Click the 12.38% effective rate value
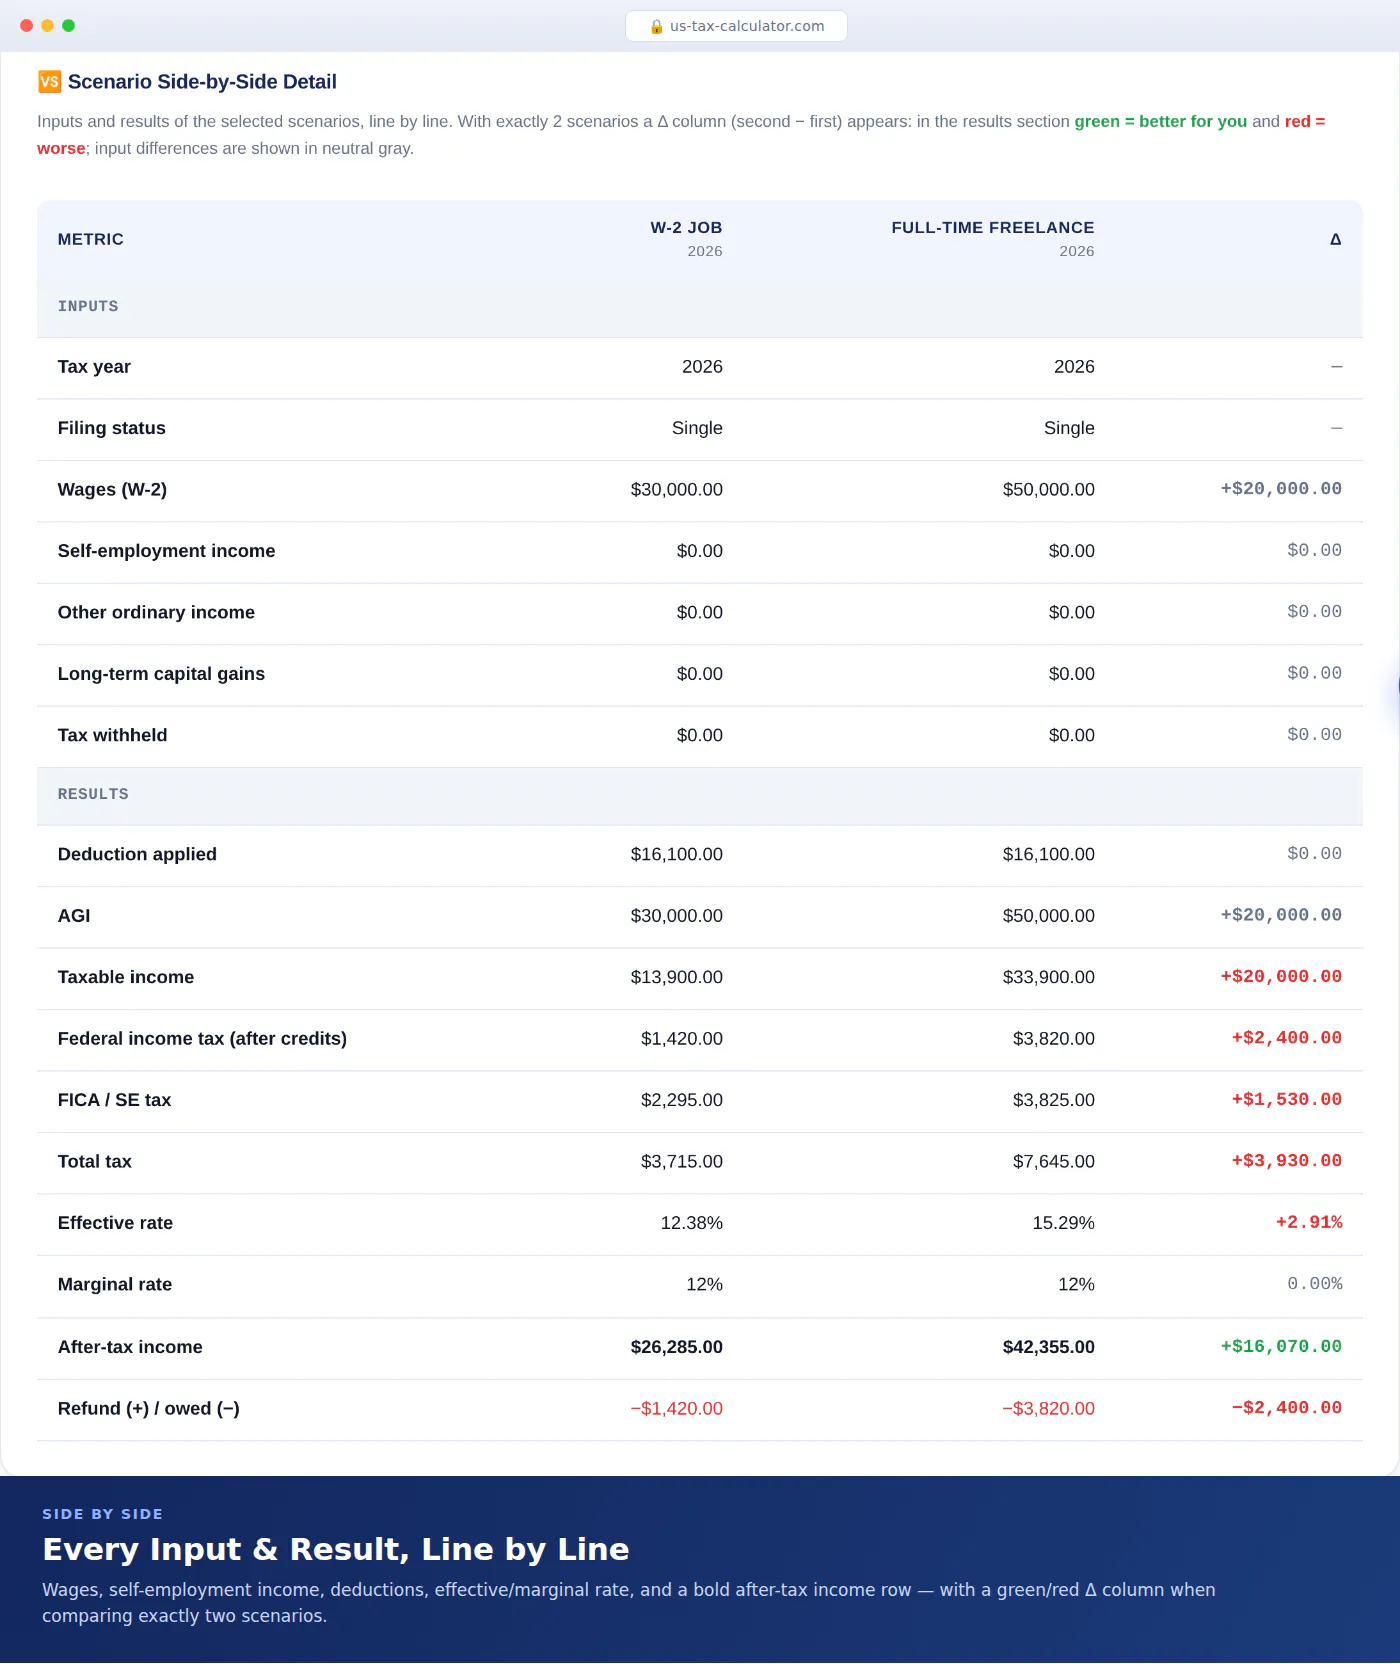Viewport: 1400px width, 1664px height. tap(691, 1223)
